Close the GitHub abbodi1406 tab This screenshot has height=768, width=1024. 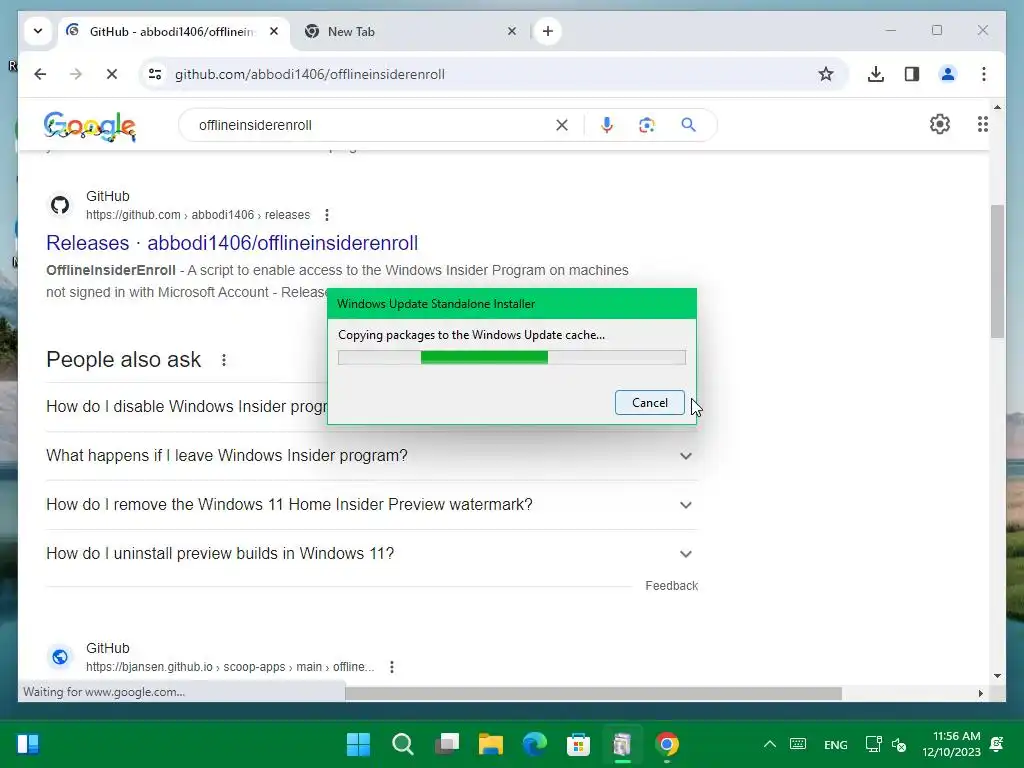pyautogui.click(x=274, y=31)
